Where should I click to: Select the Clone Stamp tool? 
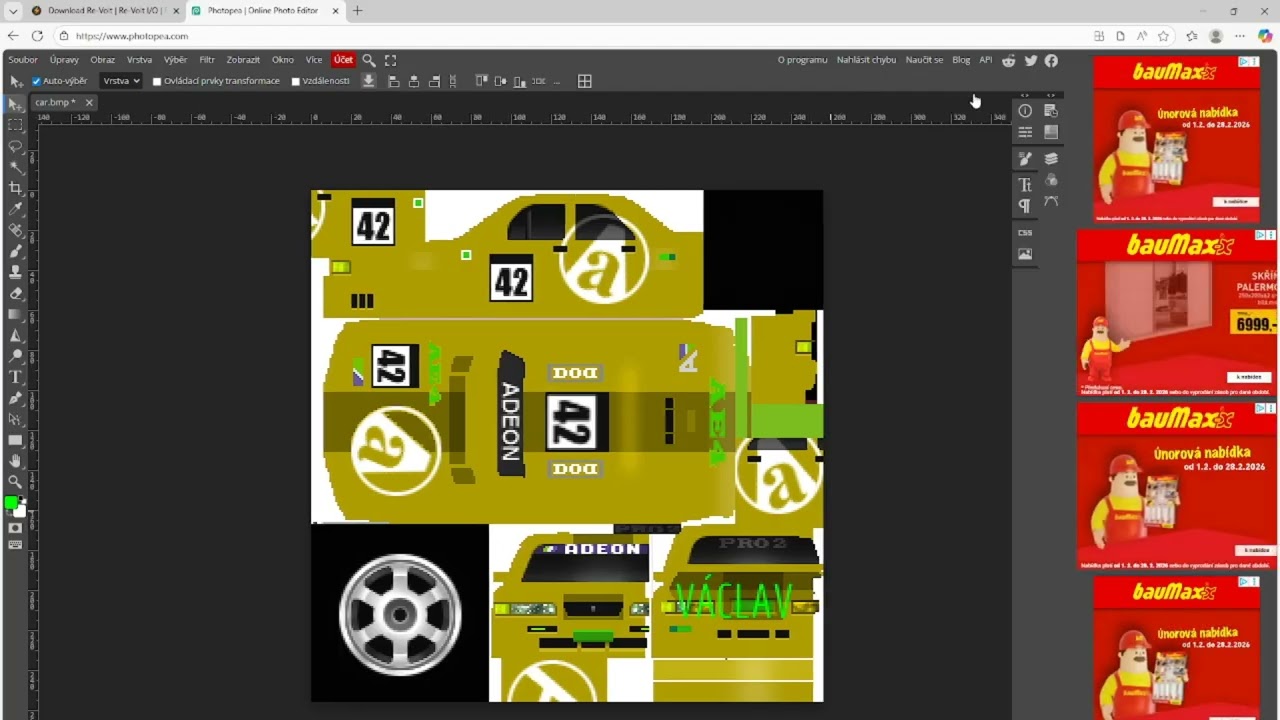tap(15, 272)
